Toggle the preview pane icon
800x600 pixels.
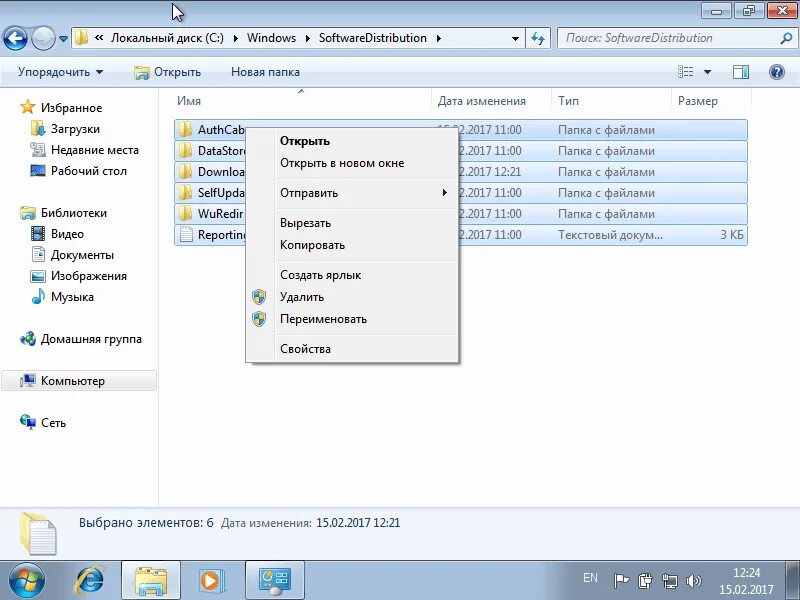coord(741,72)
